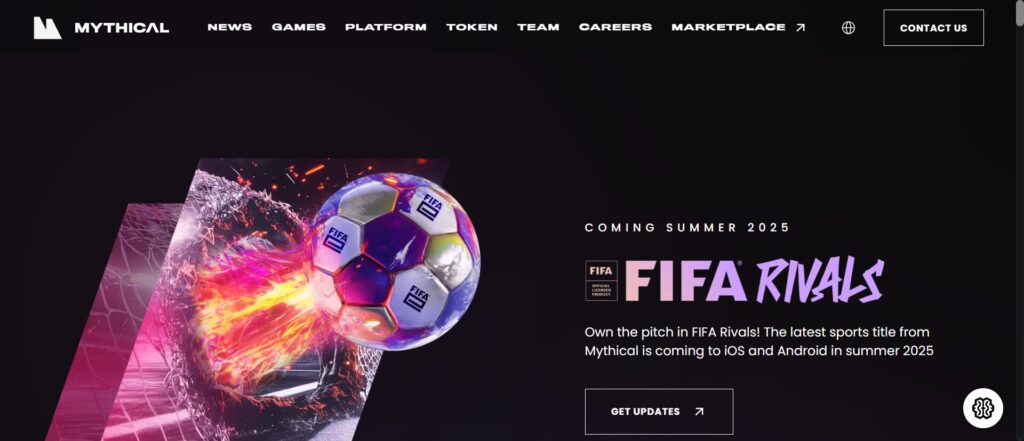Select Careers in the navigation bar
Image resolution: width=1024 pixels, height=441 pixels.
(x=615, y=27)
